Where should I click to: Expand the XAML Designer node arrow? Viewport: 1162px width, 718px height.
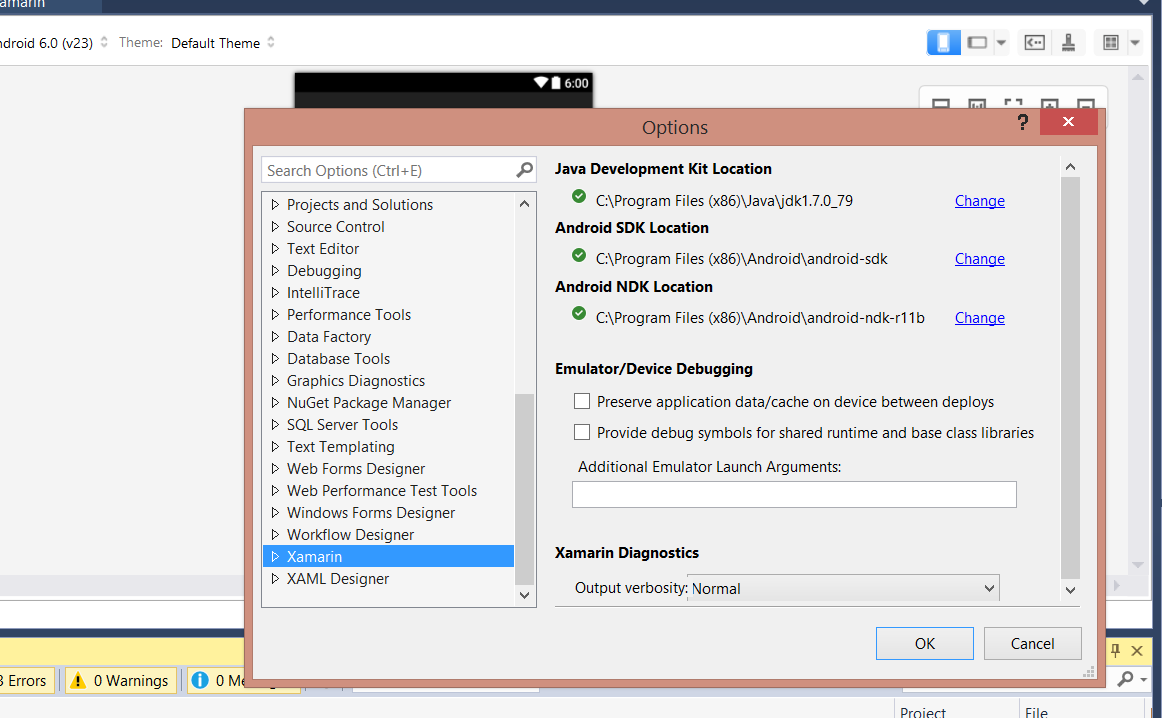tap(275, 578)
